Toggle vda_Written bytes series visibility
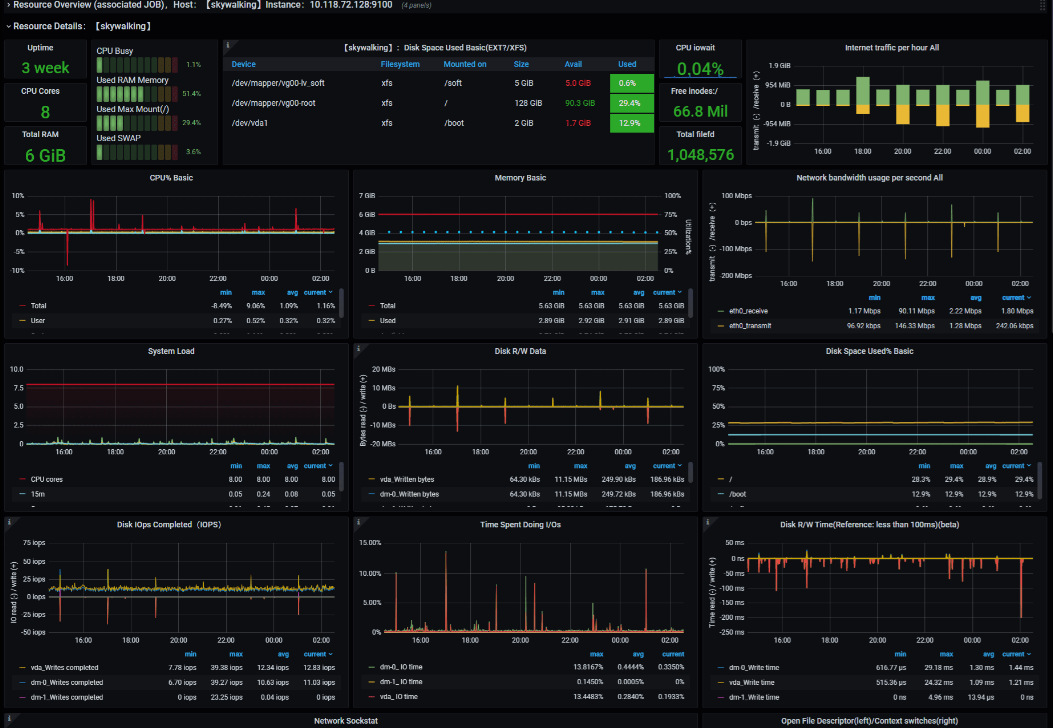 point(407,480)
